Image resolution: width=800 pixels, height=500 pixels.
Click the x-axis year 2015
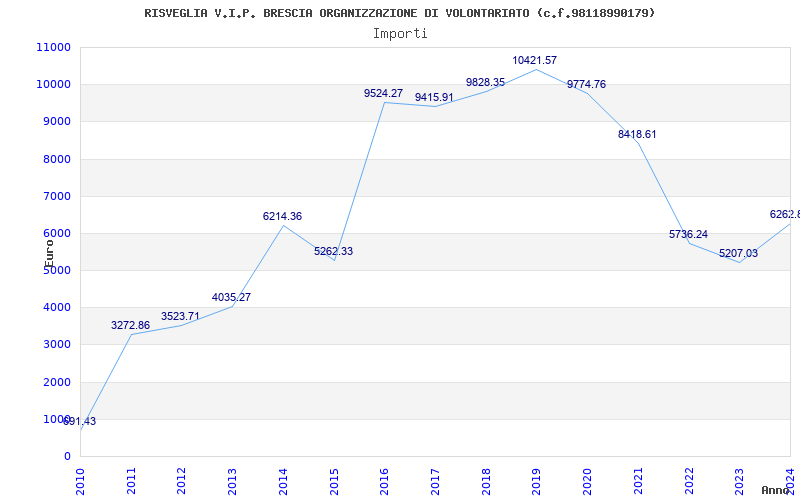334,481
